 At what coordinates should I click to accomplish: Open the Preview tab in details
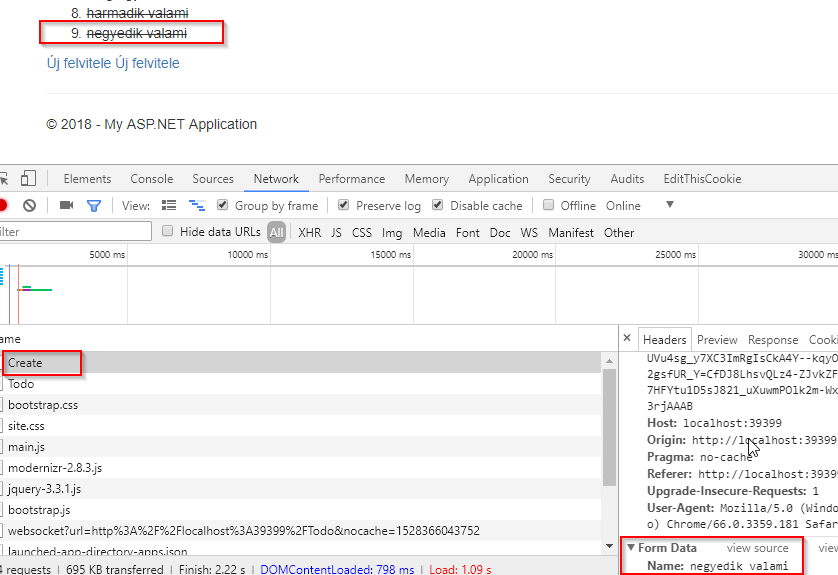717,340
